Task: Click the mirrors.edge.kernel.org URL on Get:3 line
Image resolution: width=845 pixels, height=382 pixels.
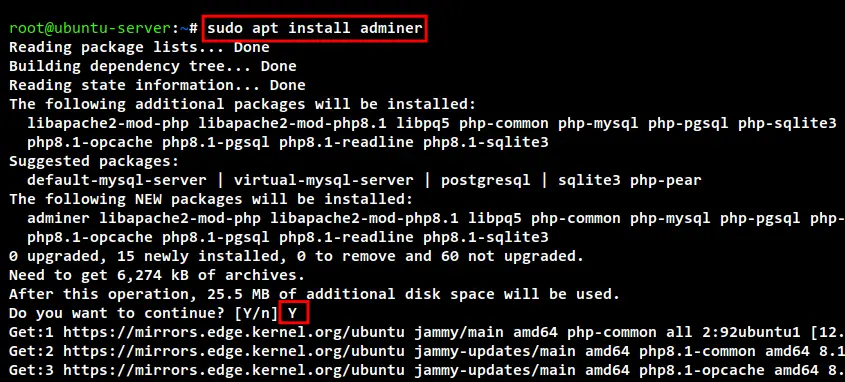Action: (x=233, y=371)
